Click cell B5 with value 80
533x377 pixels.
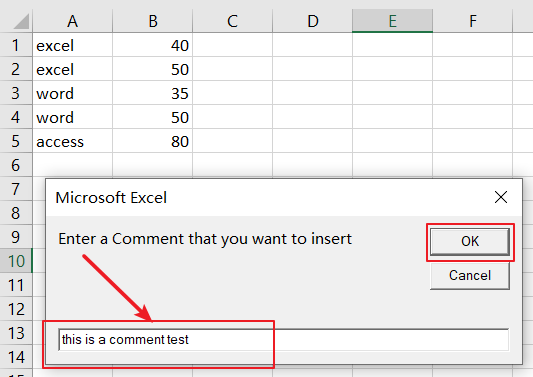153,141
